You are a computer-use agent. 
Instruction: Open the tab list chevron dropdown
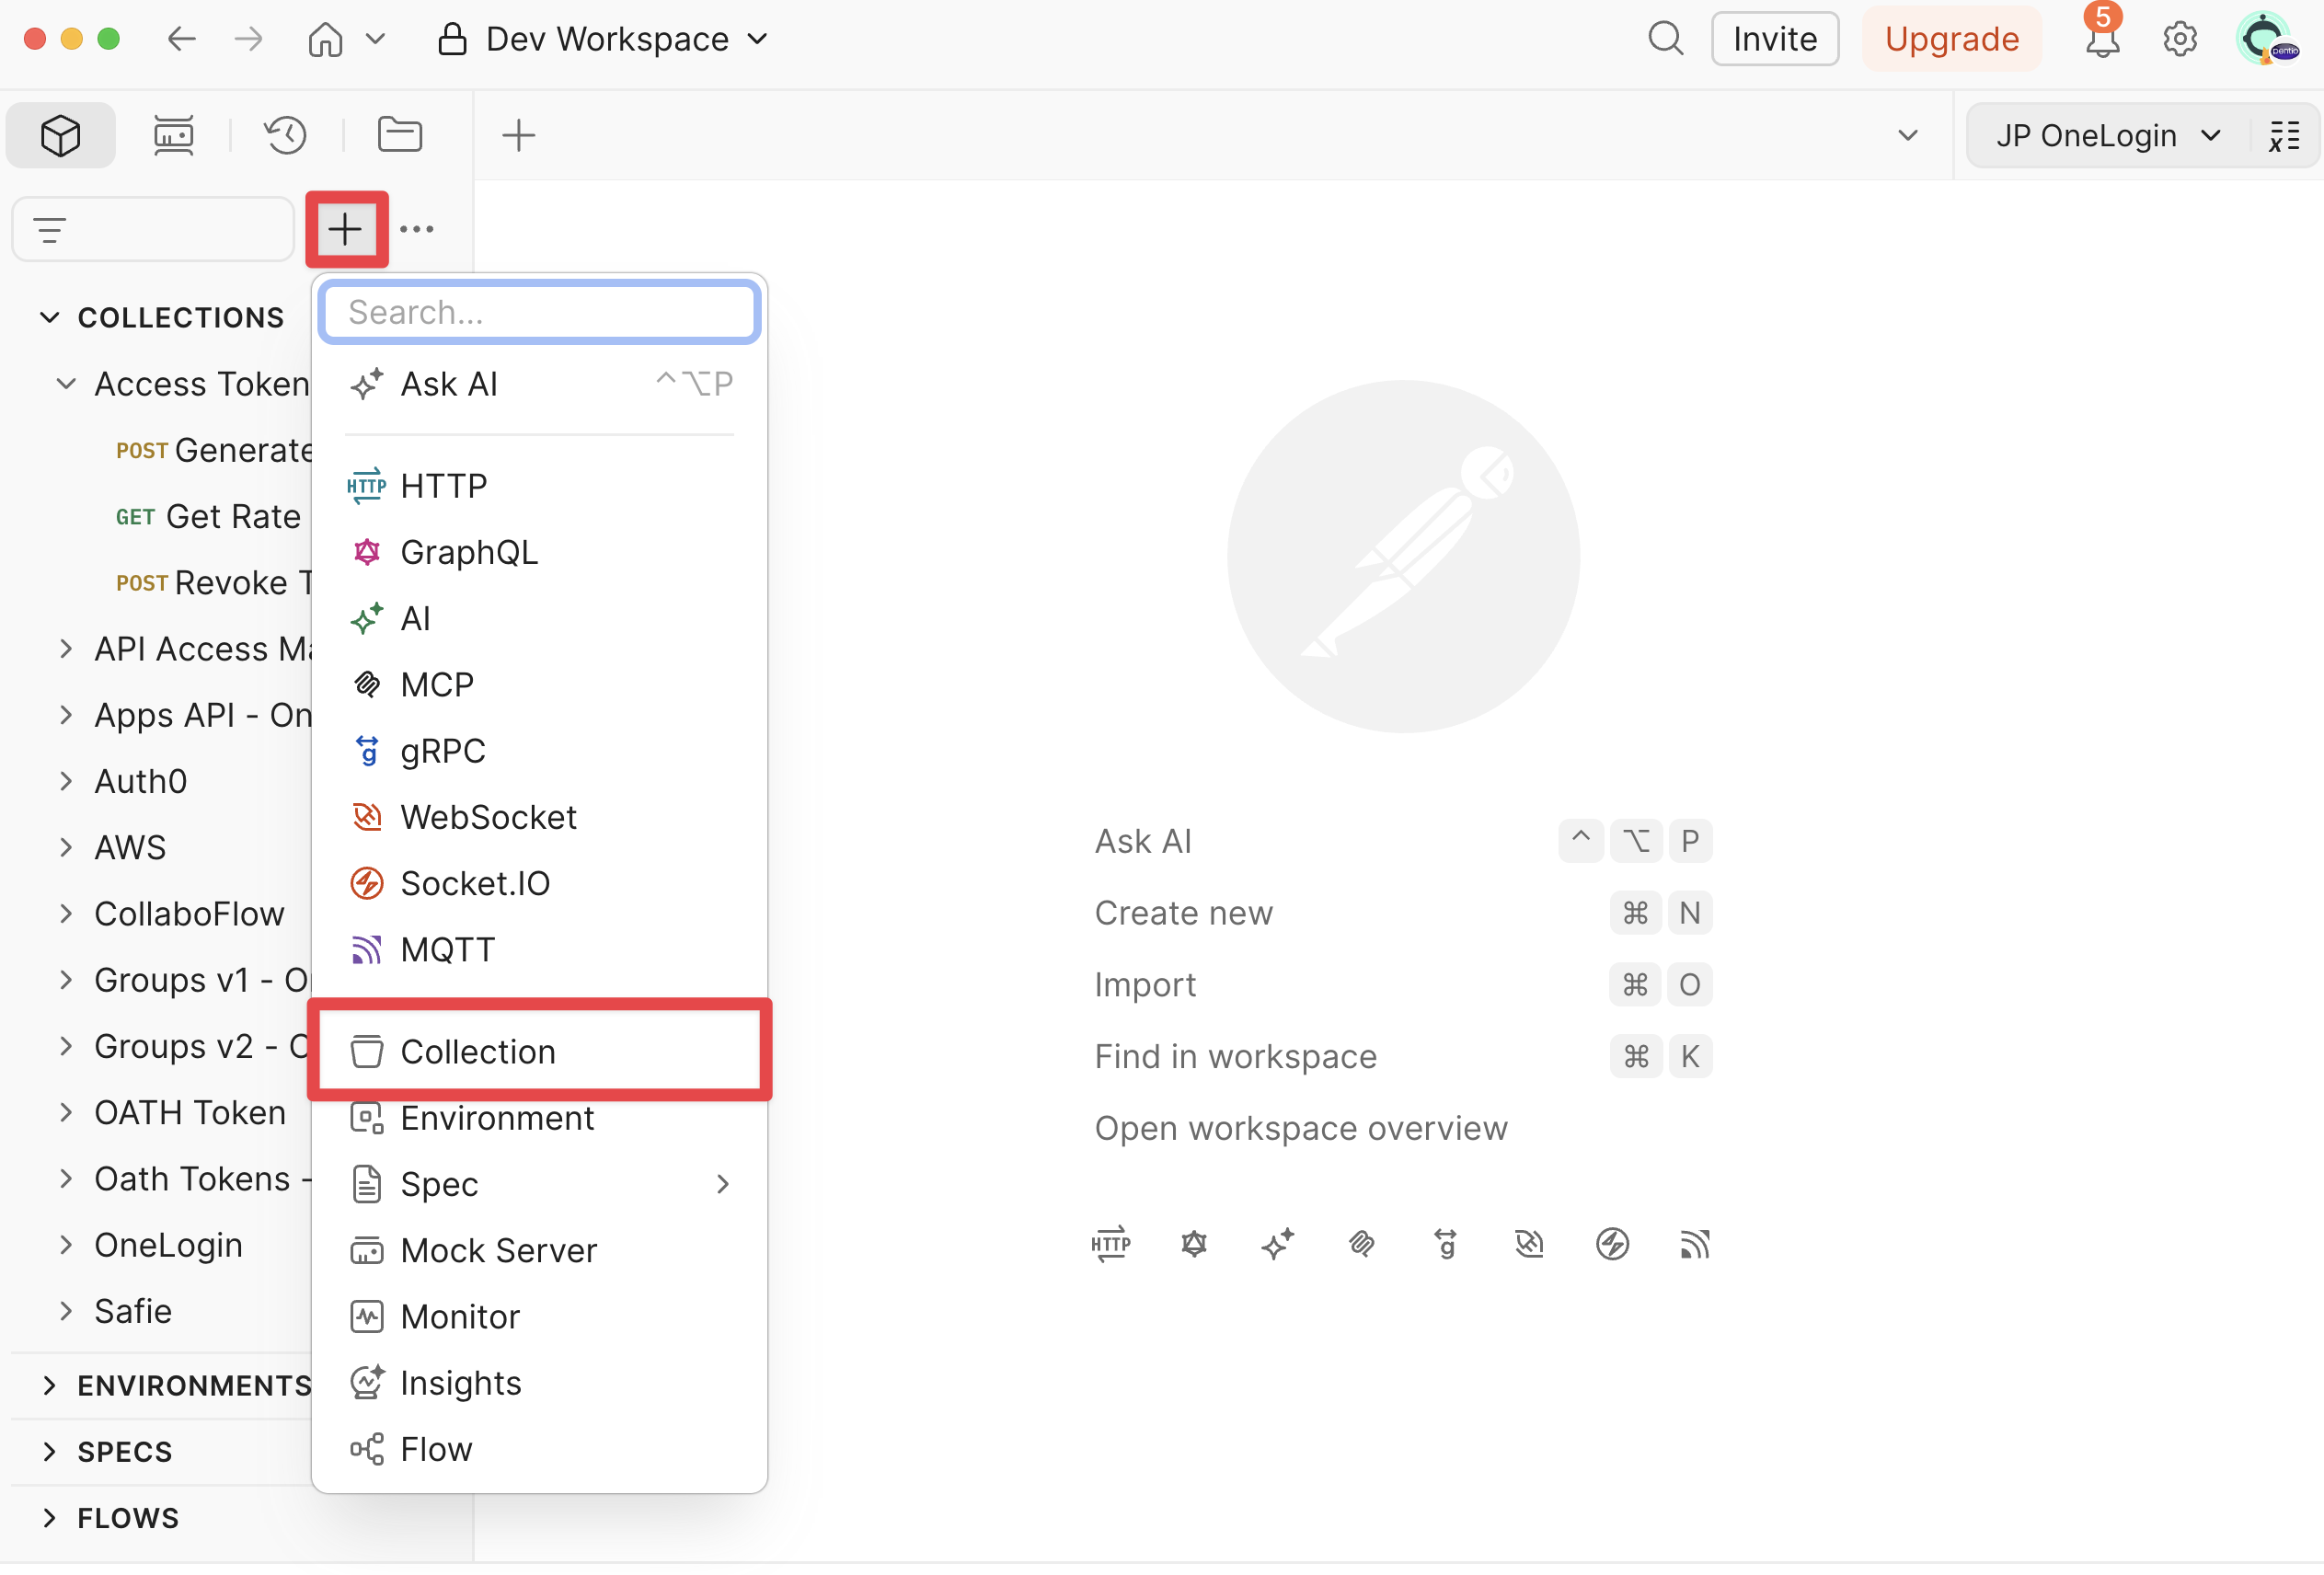[1908, 135]
